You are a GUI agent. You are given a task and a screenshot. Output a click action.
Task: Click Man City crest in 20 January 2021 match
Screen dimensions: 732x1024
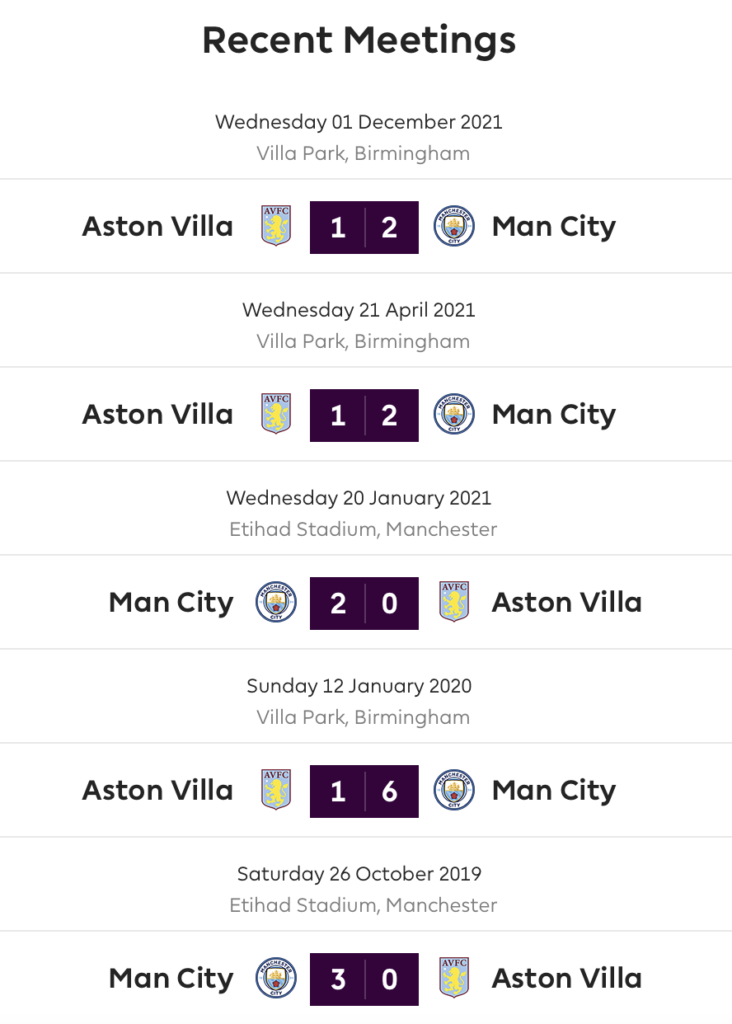pos(276,602)
